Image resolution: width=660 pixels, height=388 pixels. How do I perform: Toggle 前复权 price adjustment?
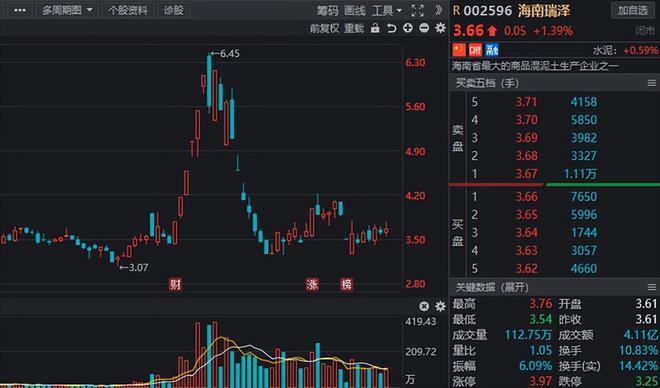[x=325, y=28]
